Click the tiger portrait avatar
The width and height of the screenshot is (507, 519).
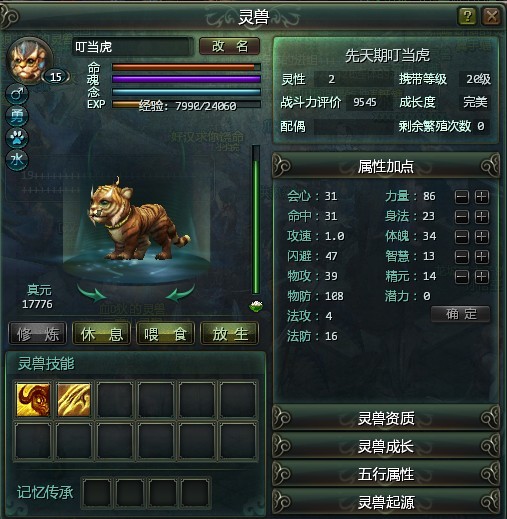[28, 61]
